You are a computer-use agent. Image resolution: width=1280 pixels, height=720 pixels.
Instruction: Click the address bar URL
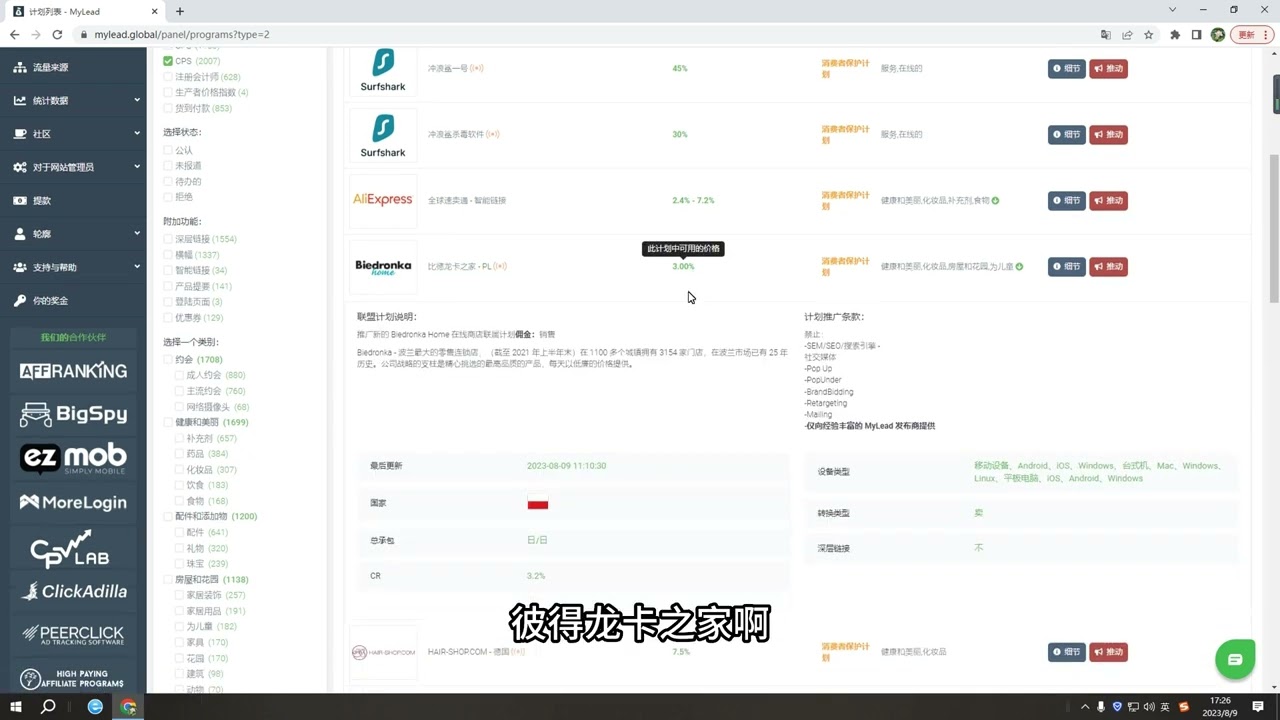click(182, 34)
